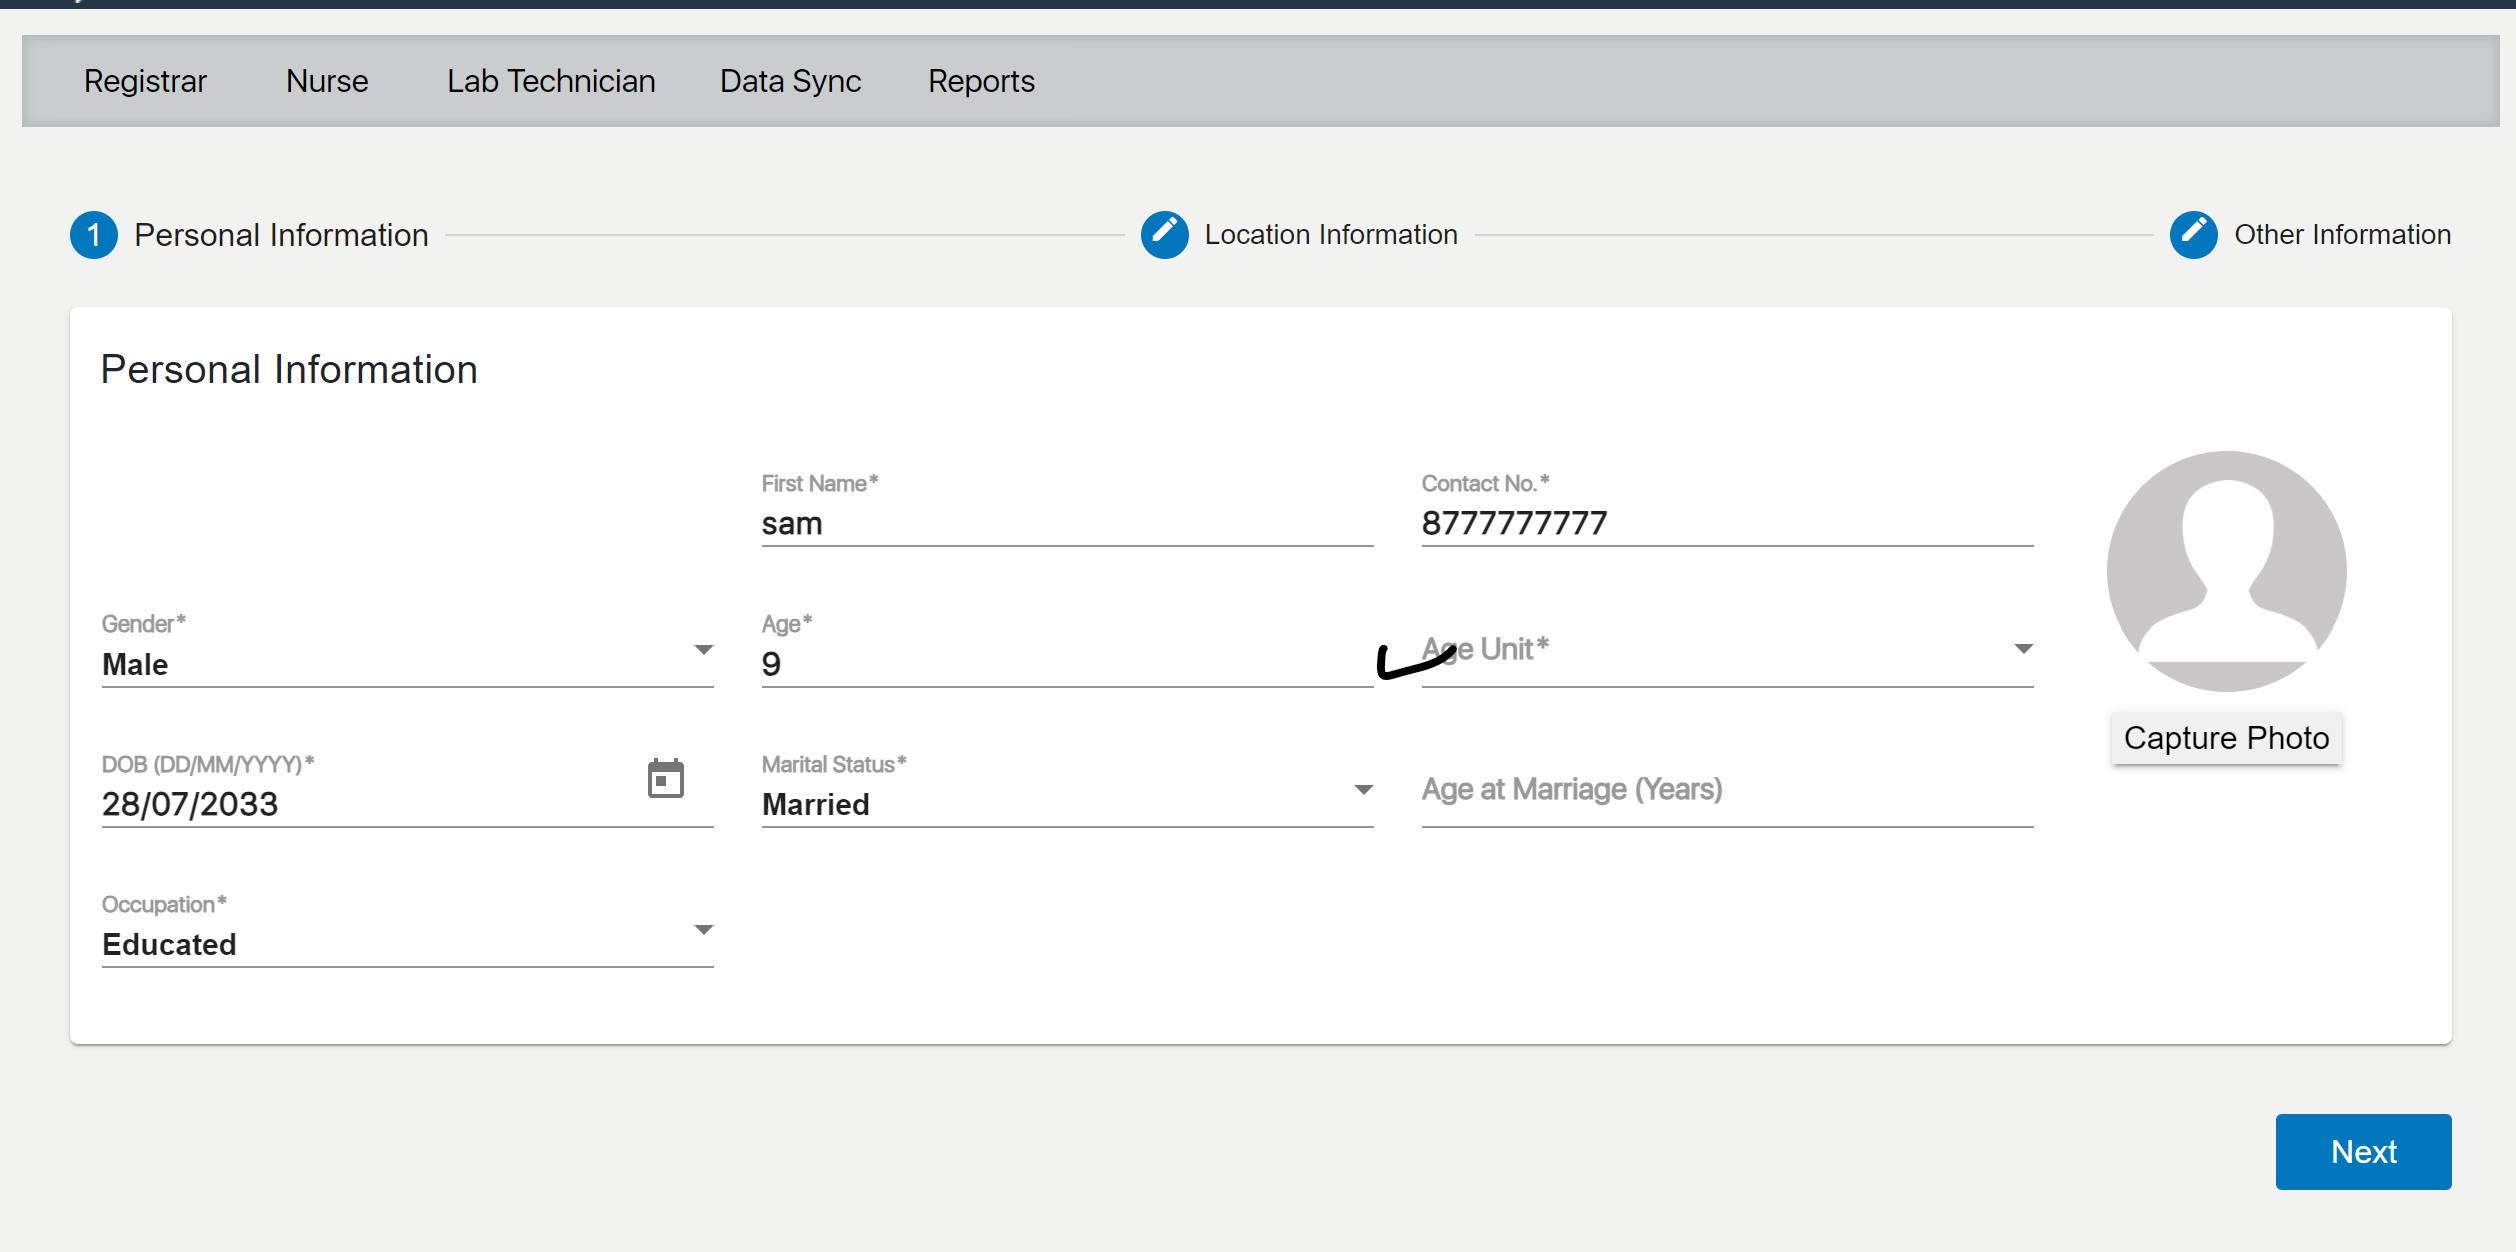Viewport: 2516px width, 1252px height.
Task: Click the Other Information pencil step icon
Action: 2193,235
